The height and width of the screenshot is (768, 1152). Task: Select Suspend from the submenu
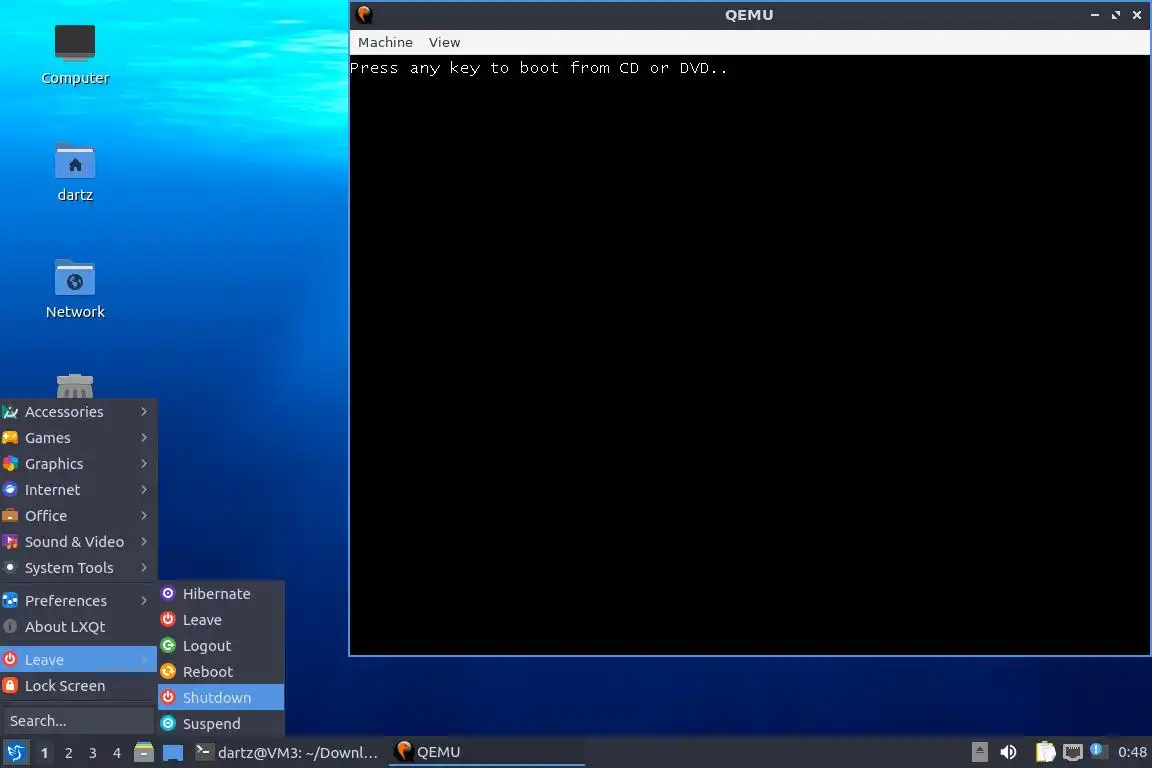tap(221, 724)
